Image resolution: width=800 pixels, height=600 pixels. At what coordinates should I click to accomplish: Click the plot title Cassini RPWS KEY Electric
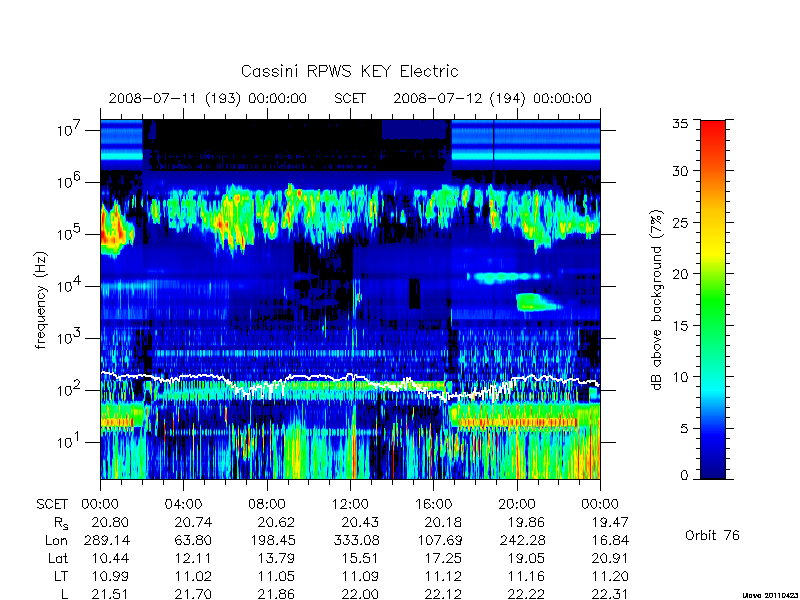coord(349,71)
